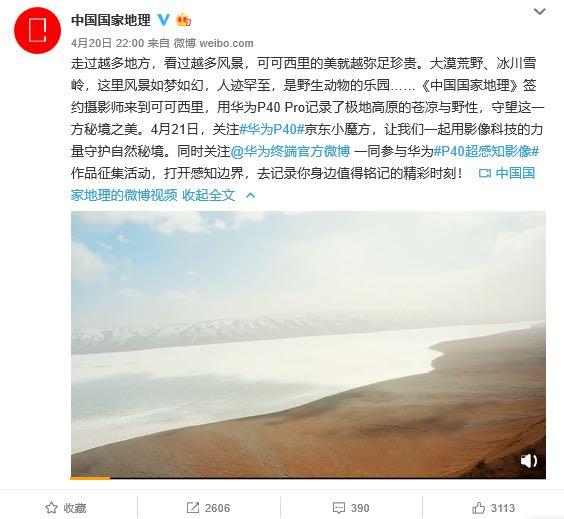The height and width of the screenshot is (519, 564).
Task: Open the 微博 weibo.com source link
Action: tap(214, 43)
